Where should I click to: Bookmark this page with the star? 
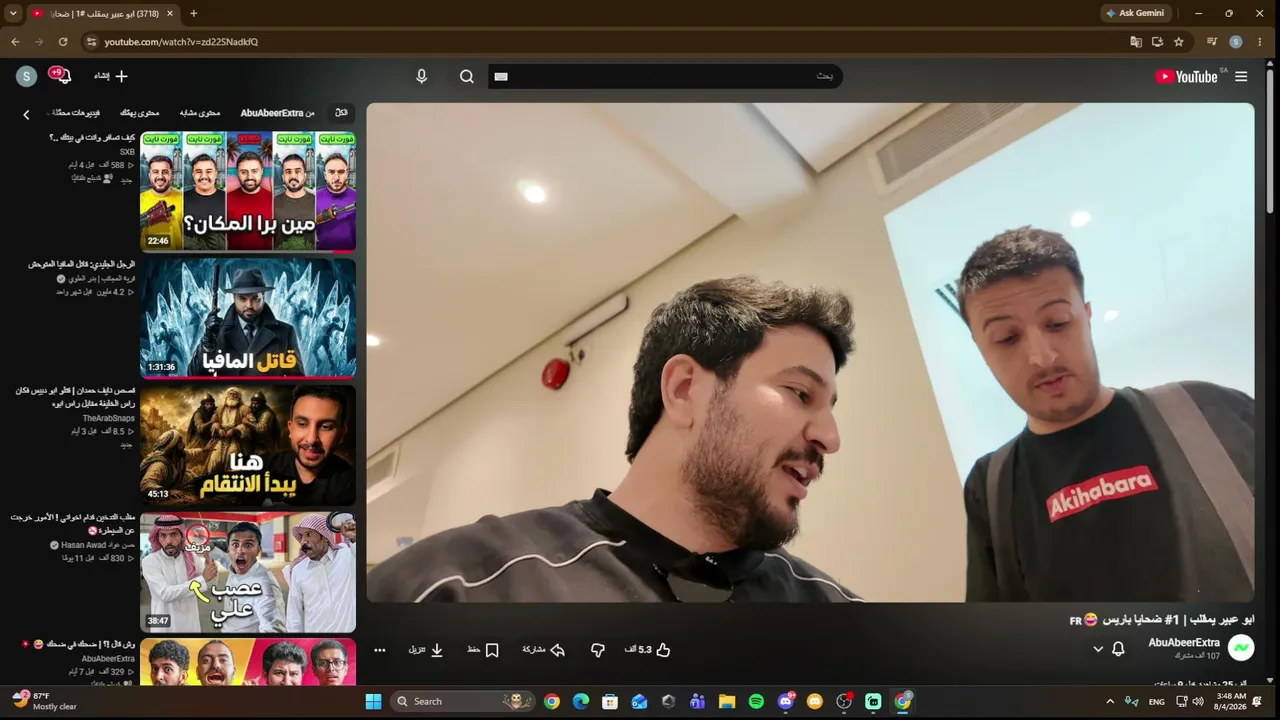point(1179,42)
